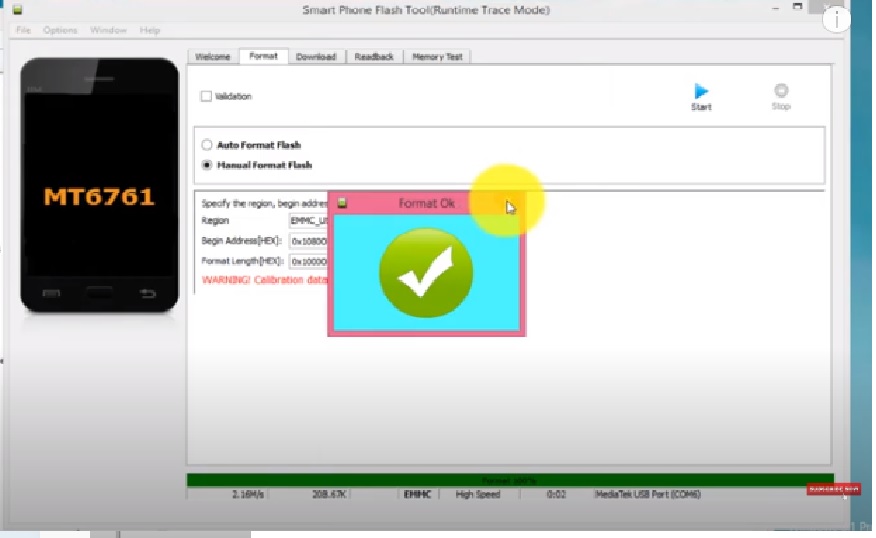876x538 pixels.
Task: Click the red Subscribe button overlay
Action: (x=834, y=489)
